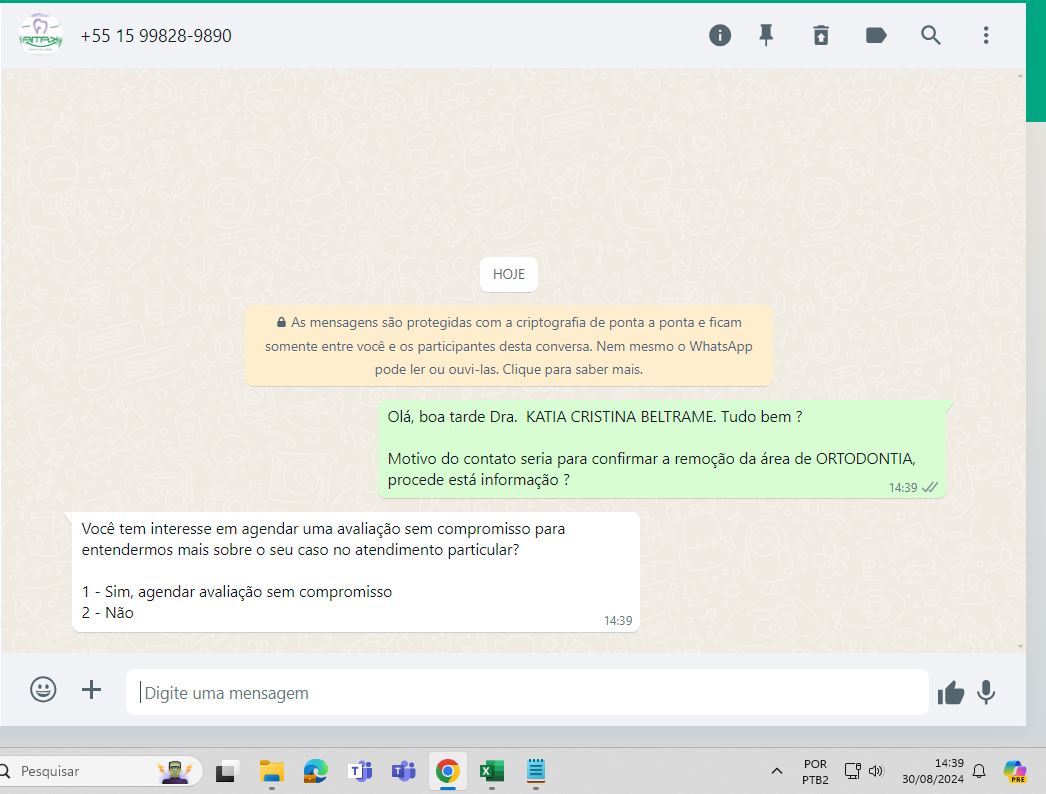
Task: Click the Windows Pesquisar search box
Action: click(100, 771)
